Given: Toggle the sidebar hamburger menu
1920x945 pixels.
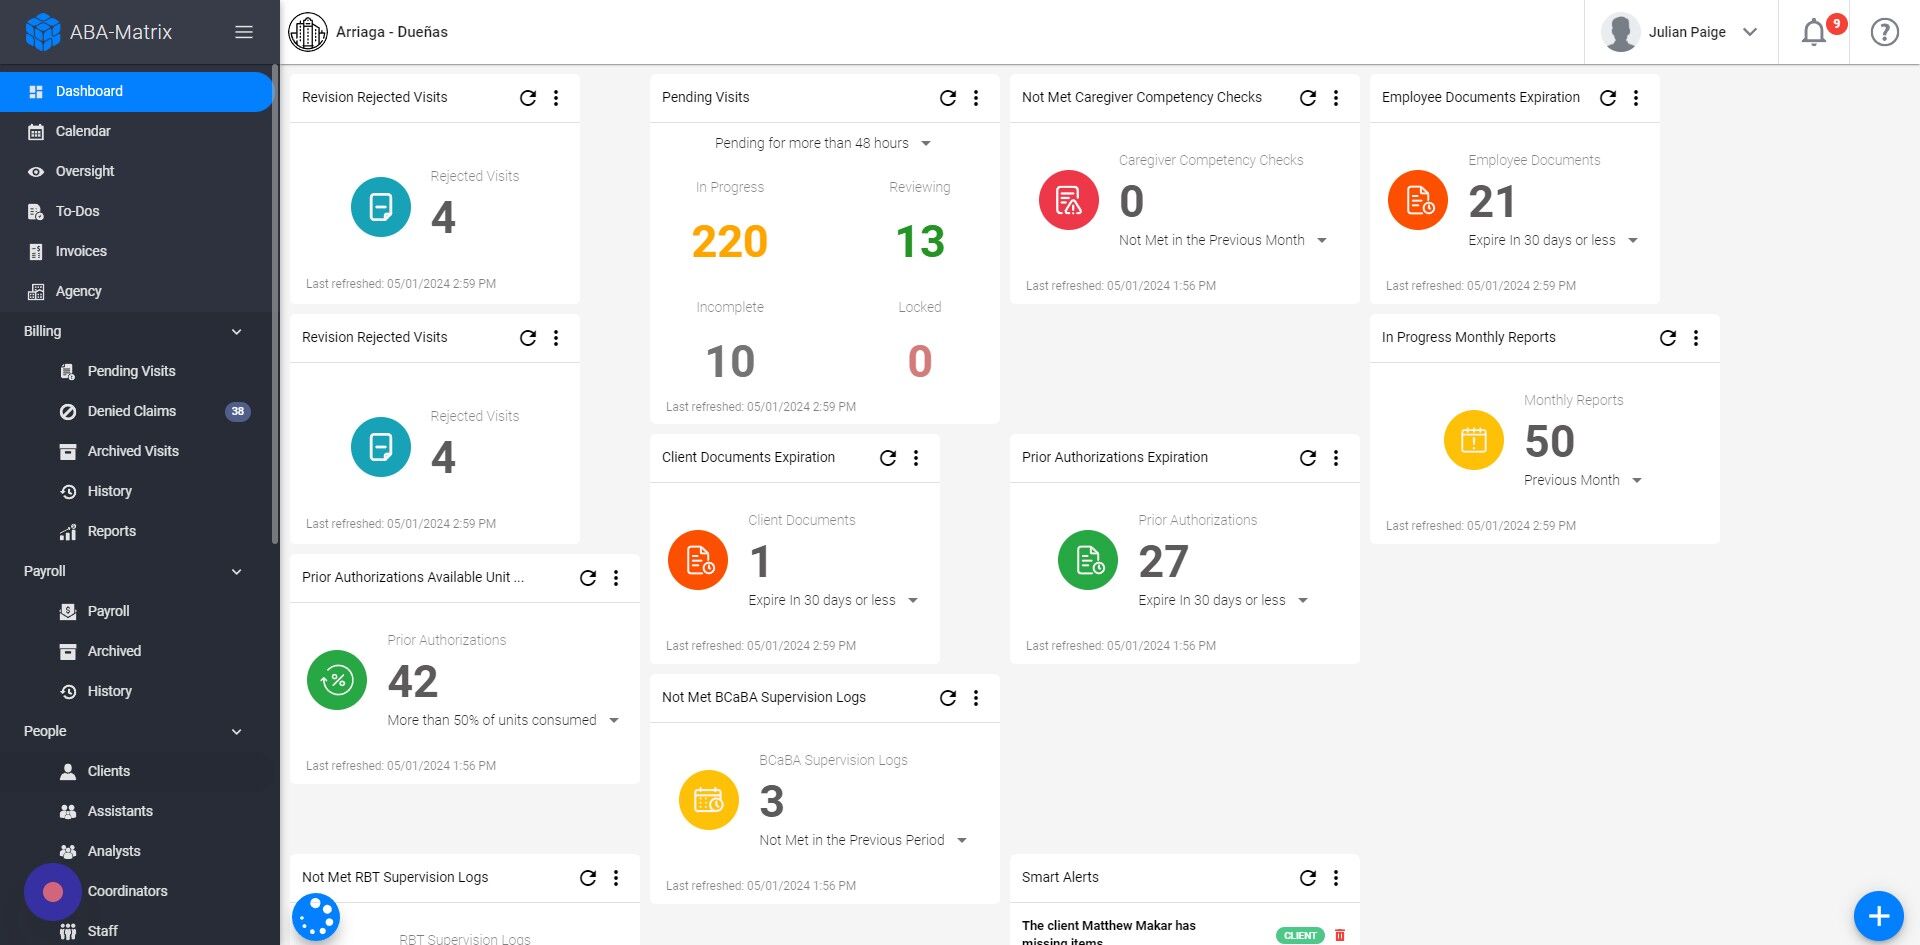Looking at the screenshot, I should (x=243, y=32).
